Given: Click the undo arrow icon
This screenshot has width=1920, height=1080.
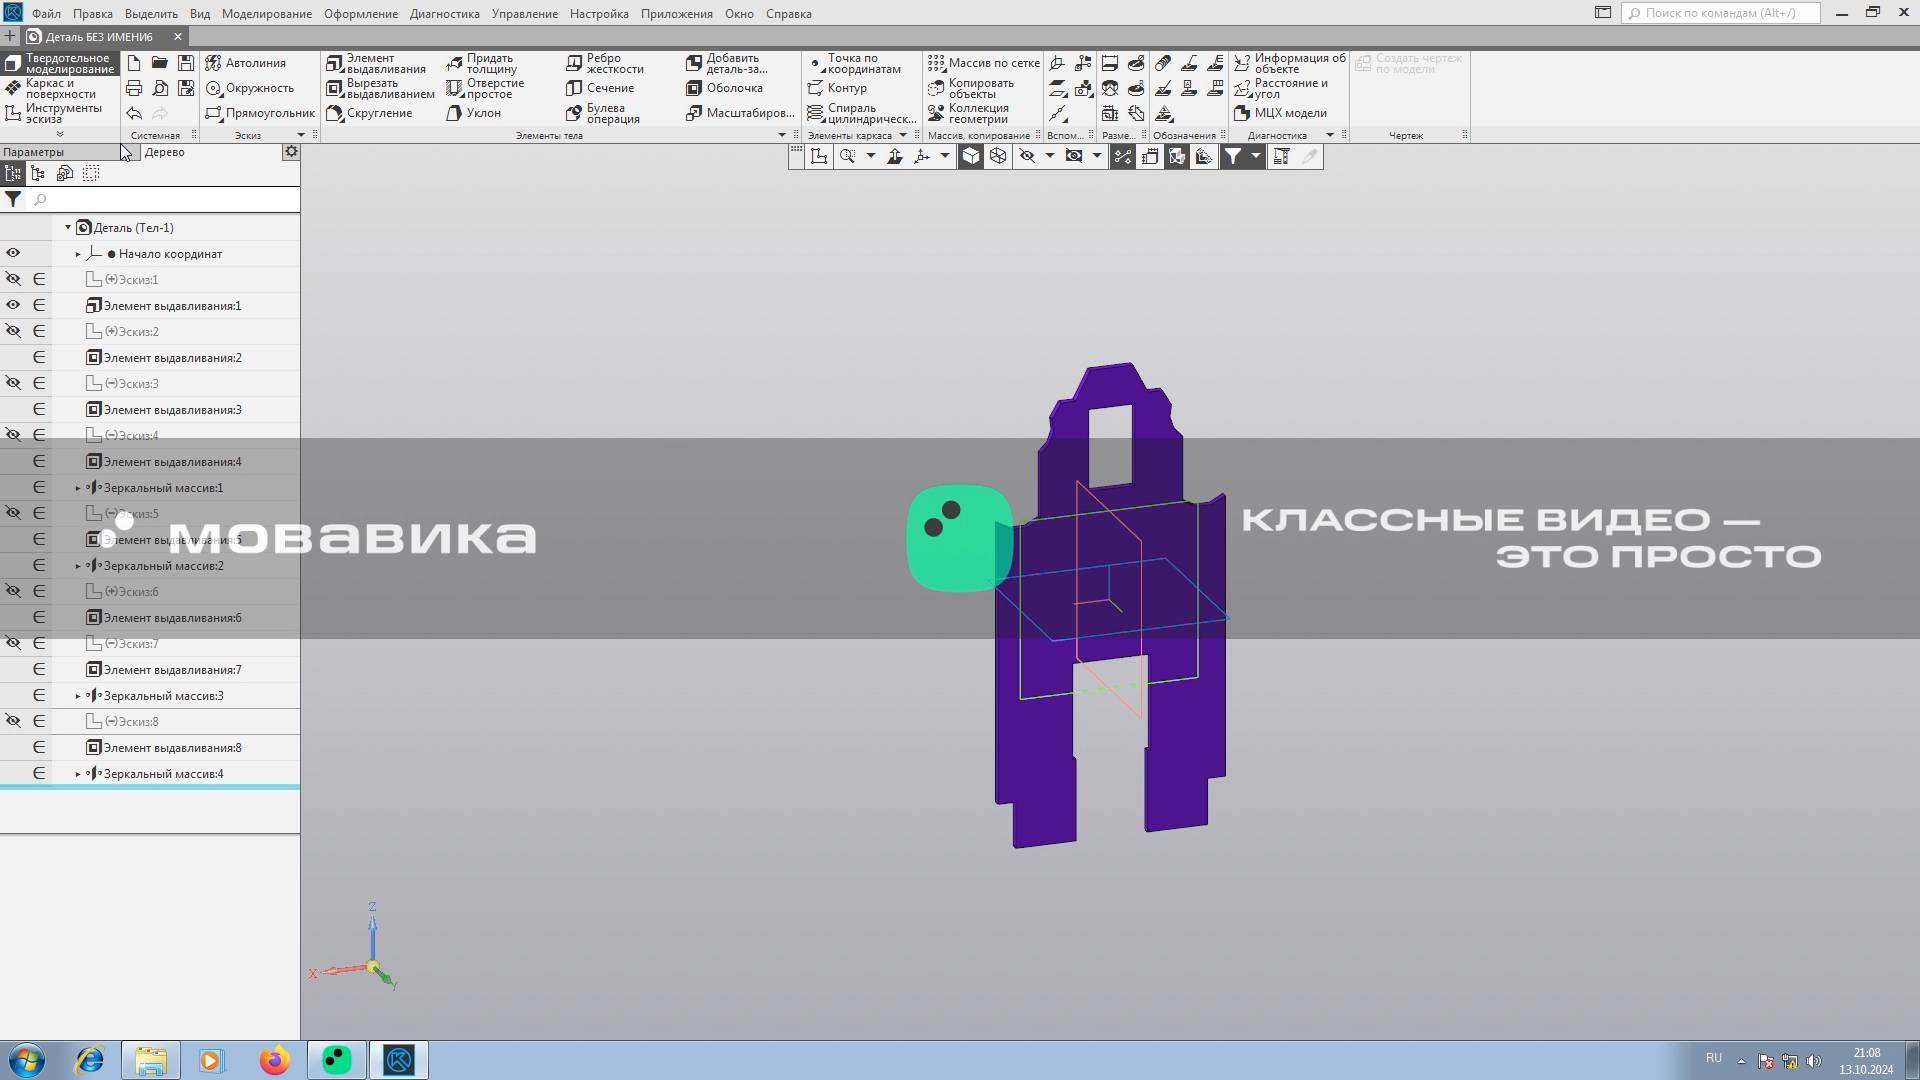Looking at the screenshot, I should click(x=134, y=113).
